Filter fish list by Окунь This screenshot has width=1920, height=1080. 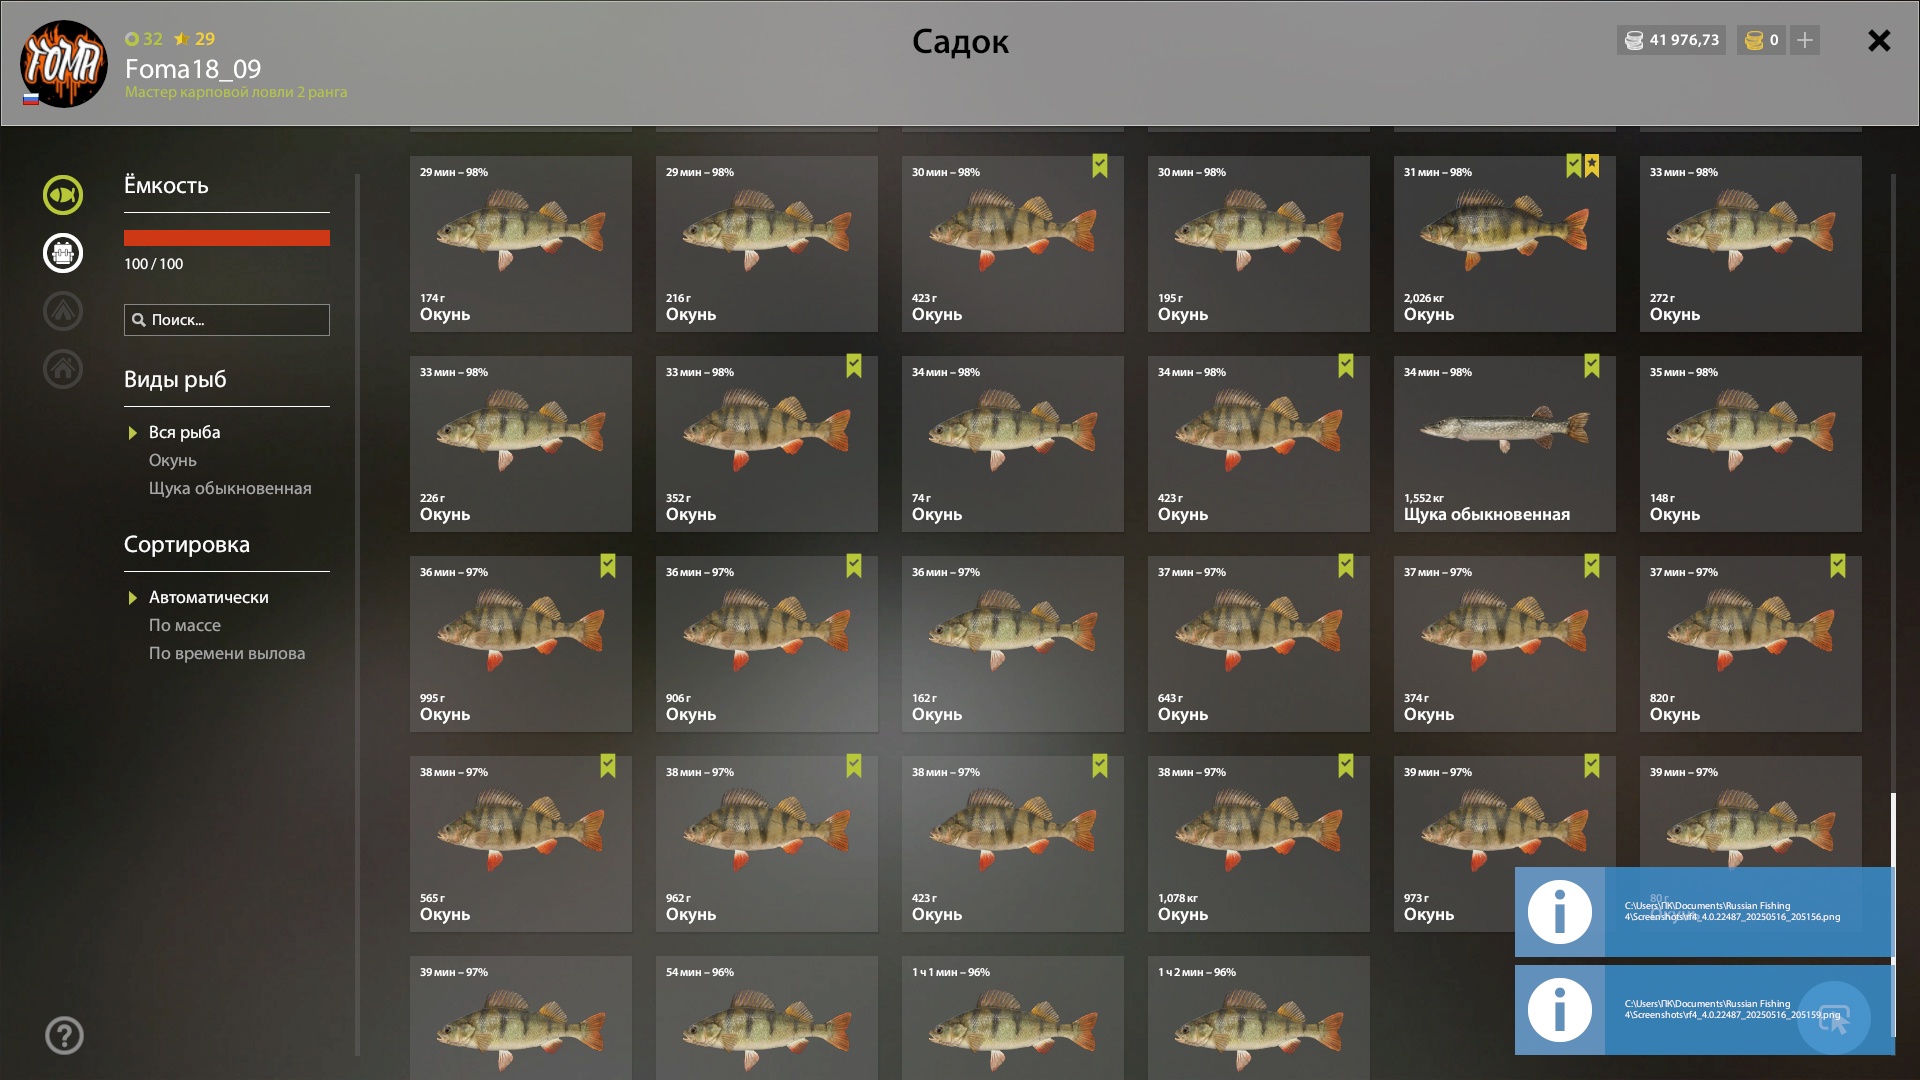173,460
